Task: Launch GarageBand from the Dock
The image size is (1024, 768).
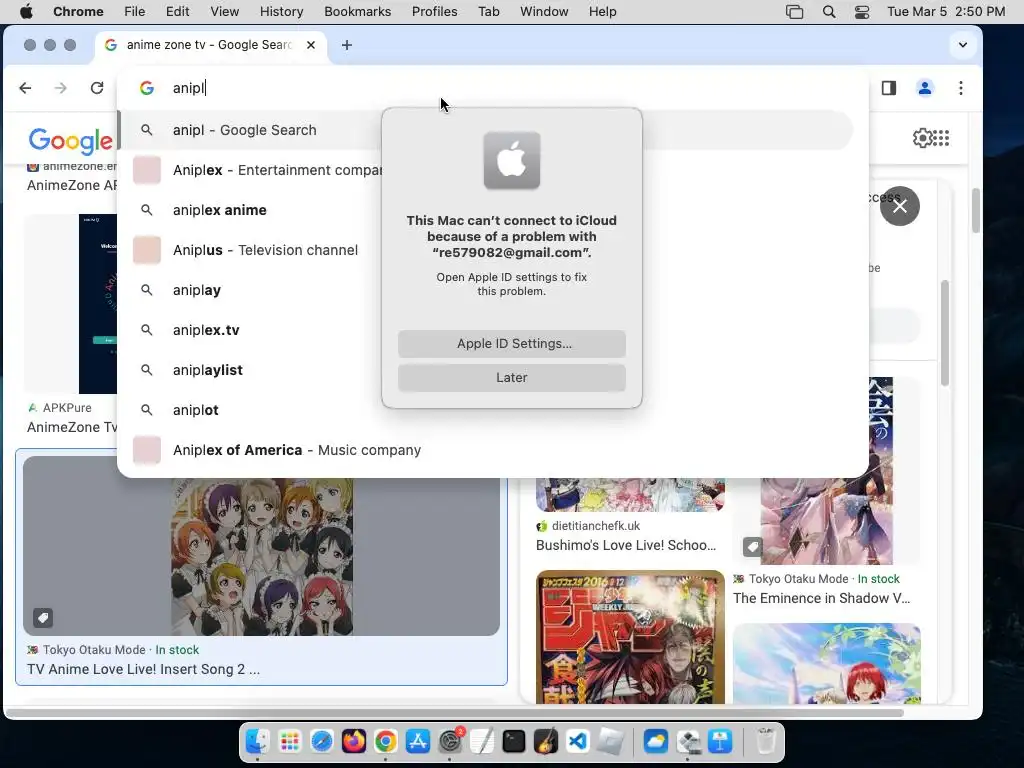Action: 546,742
